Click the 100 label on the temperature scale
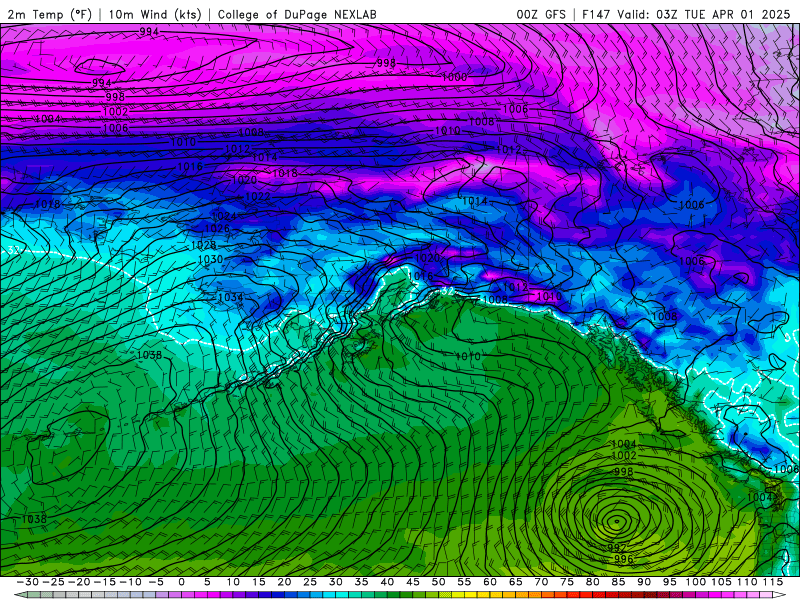Viewport: 800px width, 600px height. [x=695, y=582]
